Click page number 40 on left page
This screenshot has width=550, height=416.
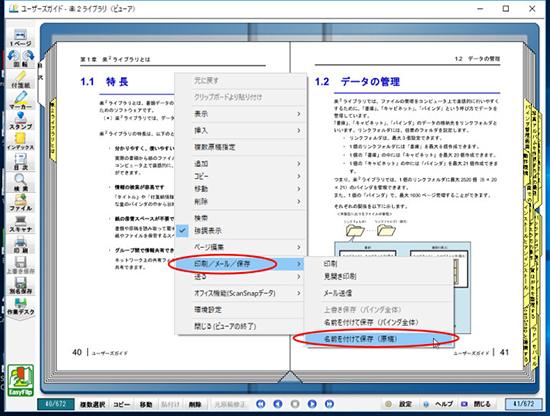coord(77,352)
